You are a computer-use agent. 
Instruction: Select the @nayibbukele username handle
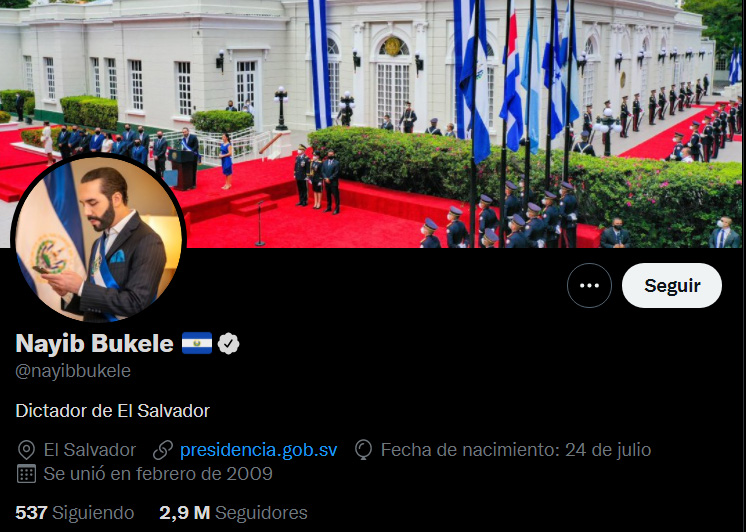click(73, 371)
